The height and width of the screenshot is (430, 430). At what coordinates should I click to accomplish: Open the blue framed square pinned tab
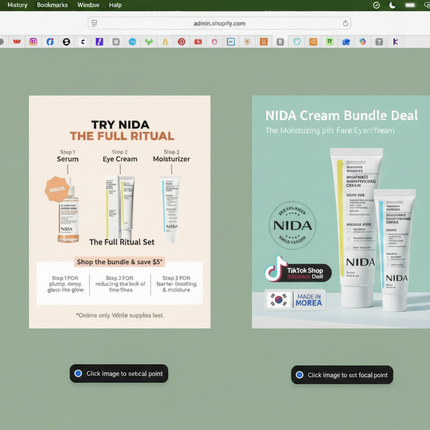231,42
